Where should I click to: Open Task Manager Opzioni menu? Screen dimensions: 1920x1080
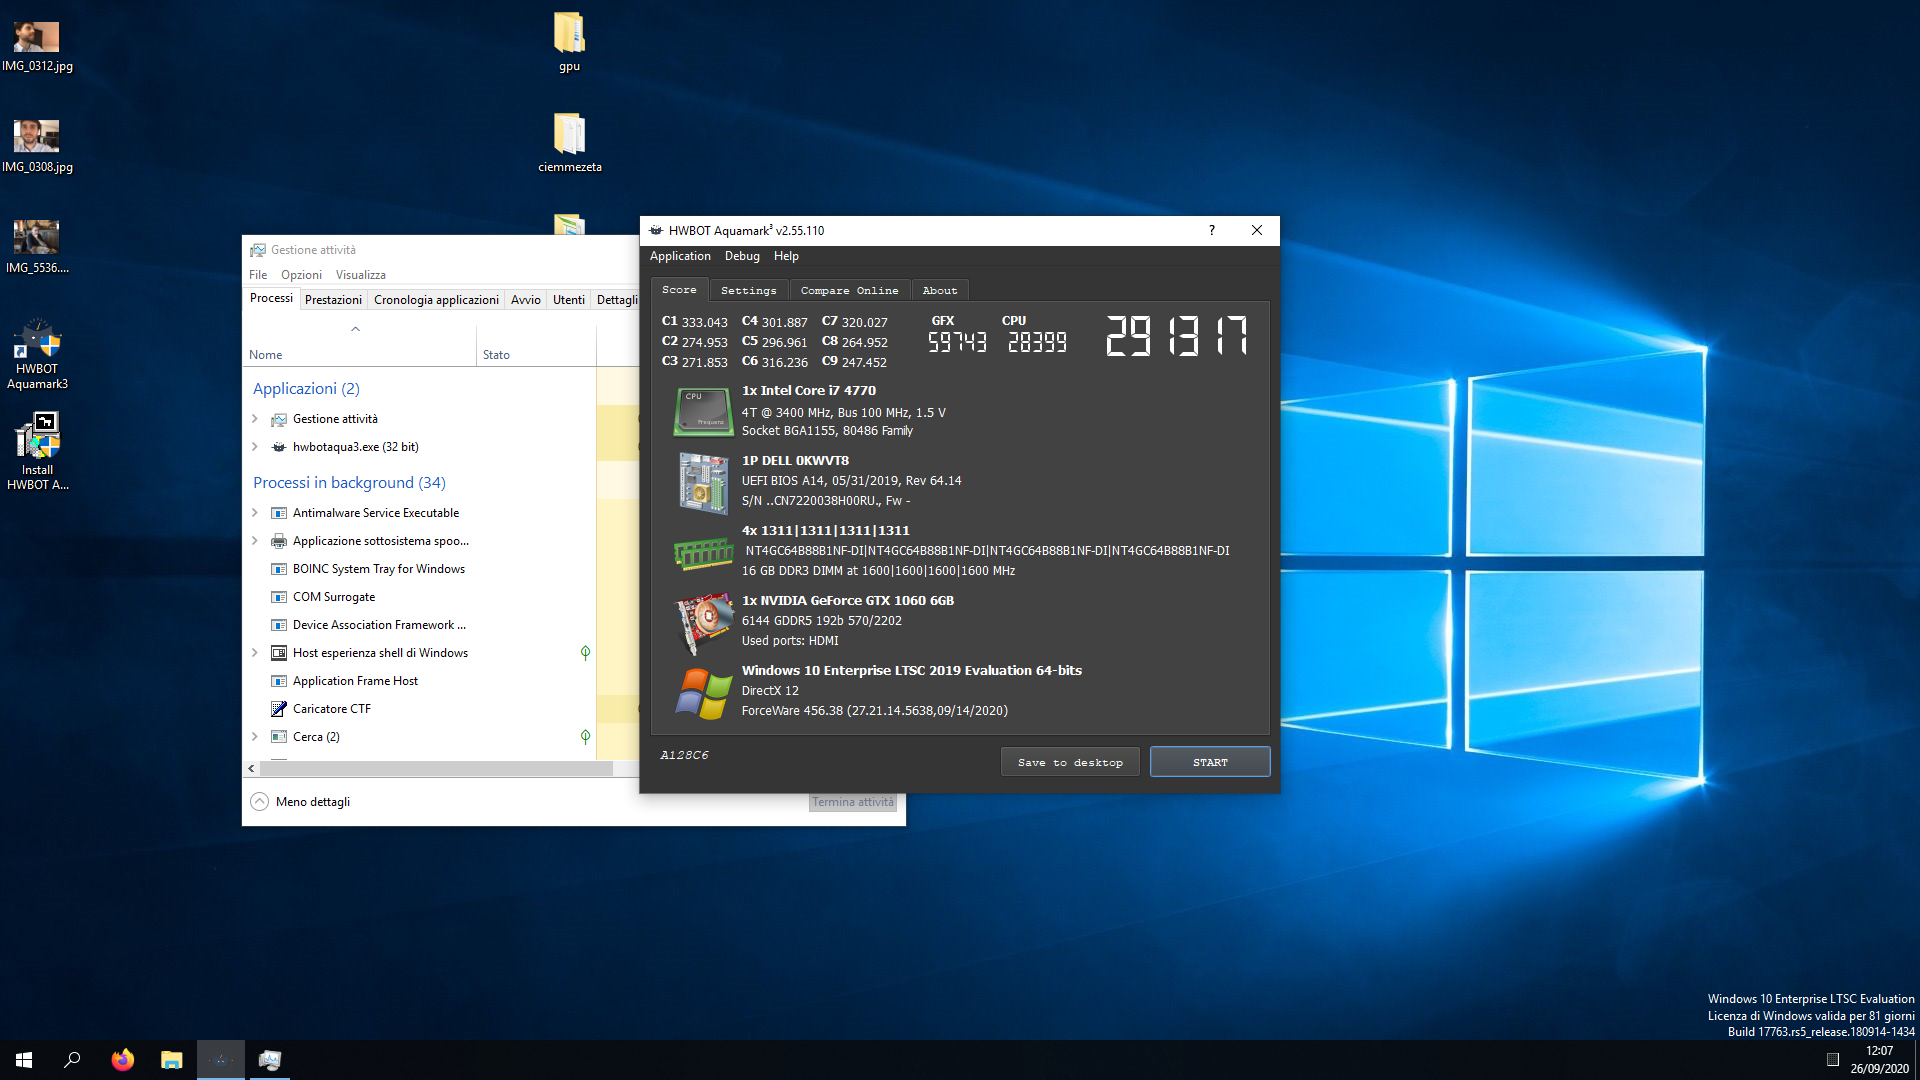pos(301,275)
